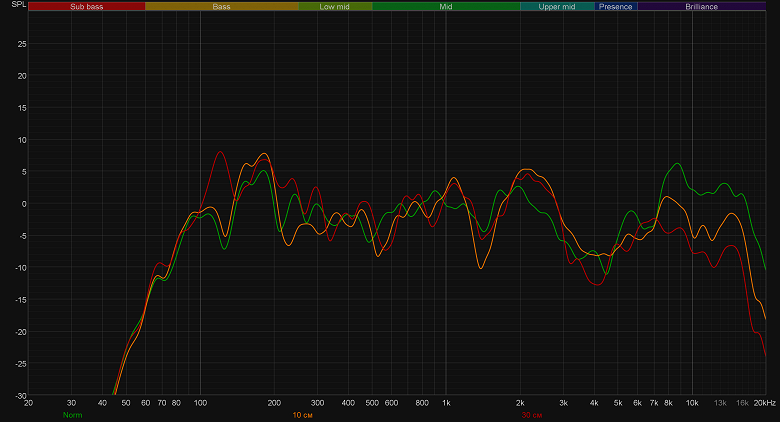Screen dimensions: 780x422
Task: Select the Brilliance band label
Action: (x=701, y=6)
